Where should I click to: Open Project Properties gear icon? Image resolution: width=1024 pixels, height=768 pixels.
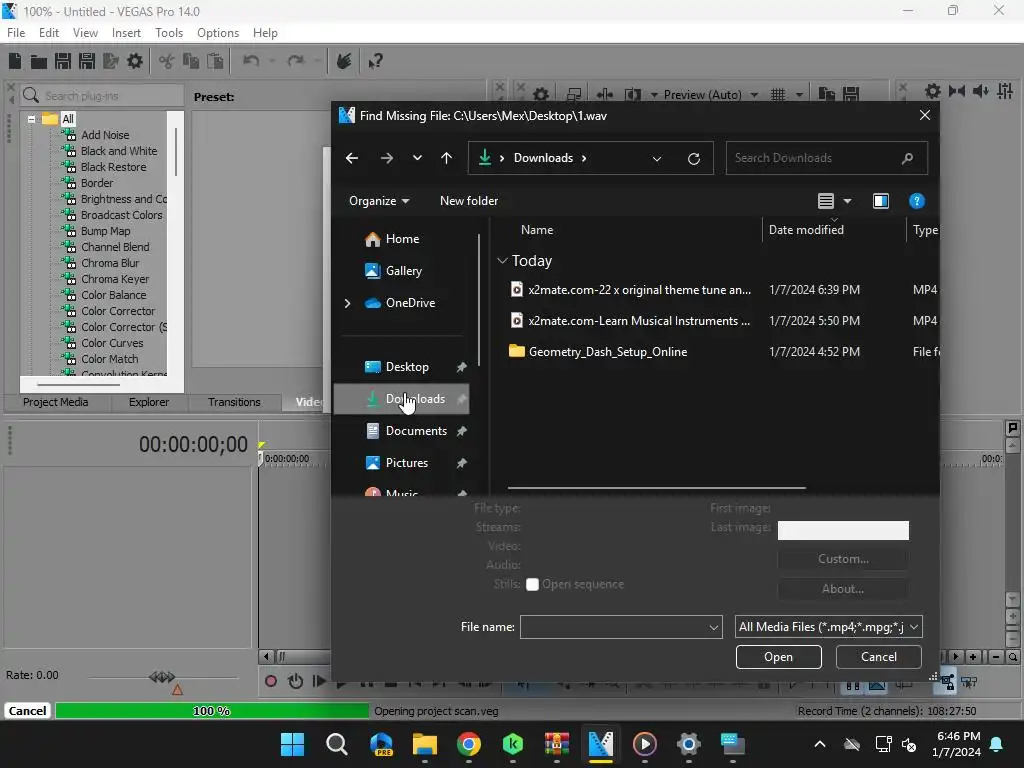(x=135, y=61)
